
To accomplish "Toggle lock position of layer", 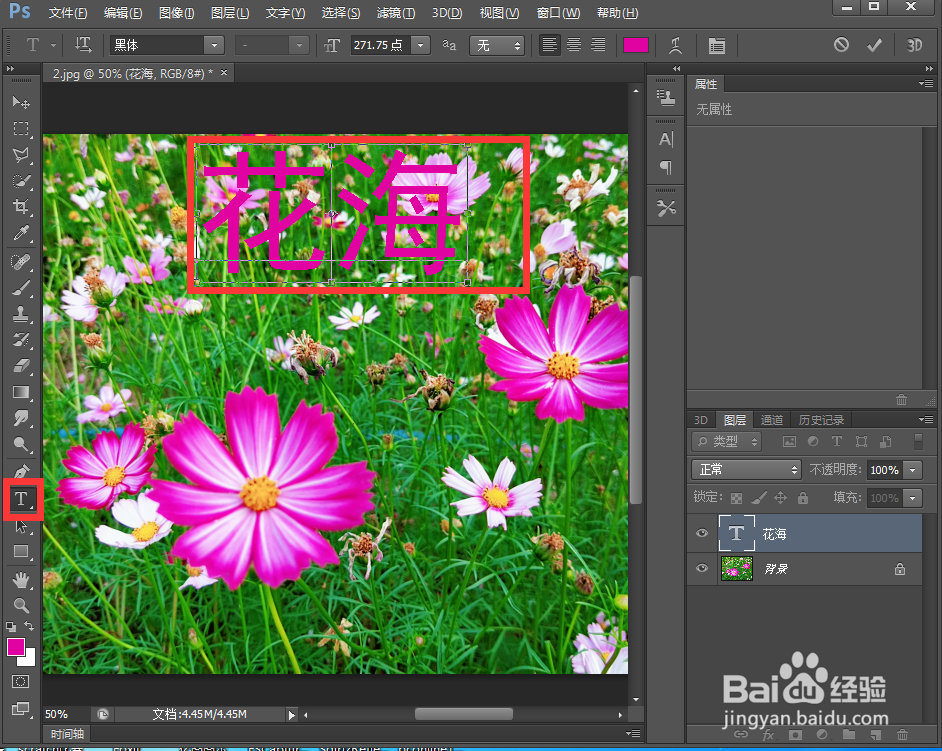I will tap(780, 497).
